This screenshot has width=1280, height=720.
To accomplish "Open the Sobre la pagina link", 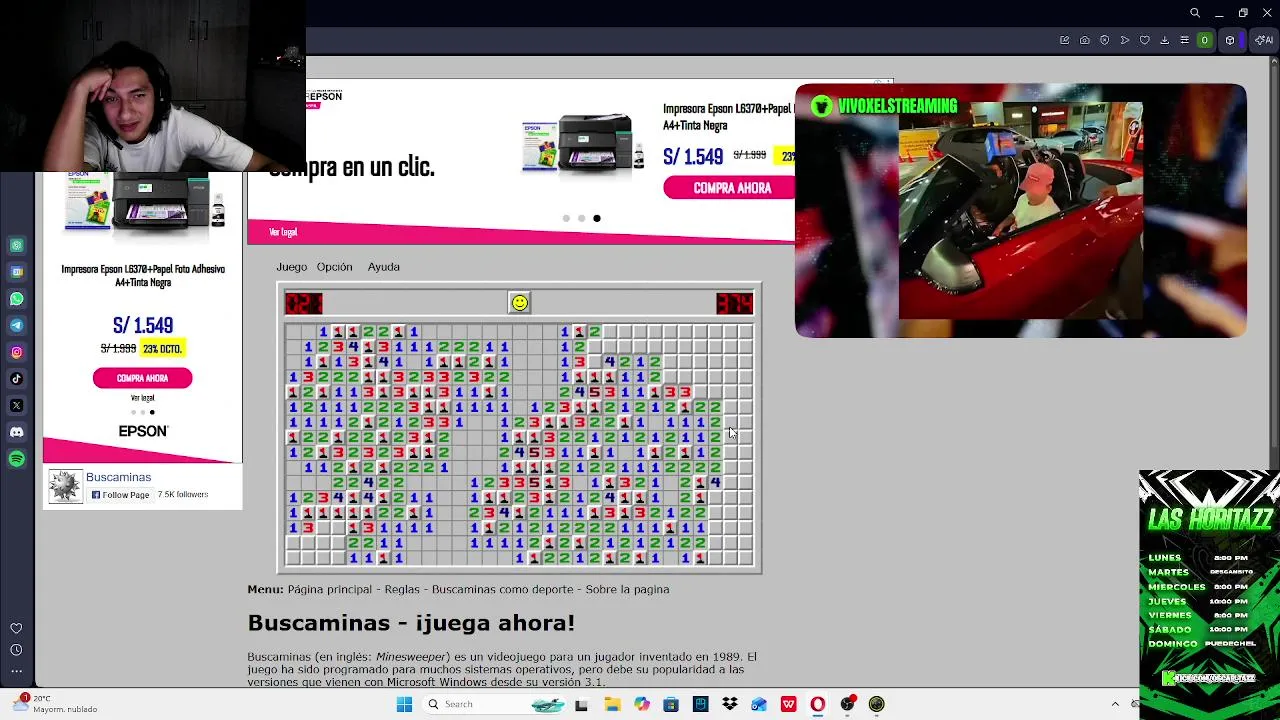I will point(628,589).
